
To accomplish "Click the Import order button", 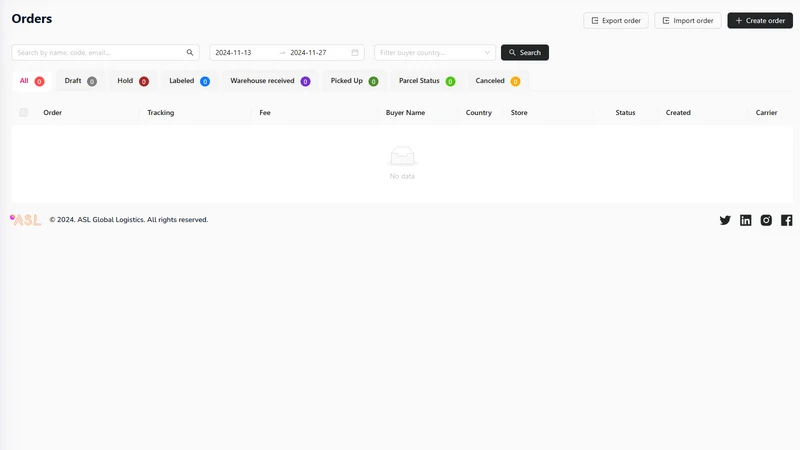I will point(688,20).
